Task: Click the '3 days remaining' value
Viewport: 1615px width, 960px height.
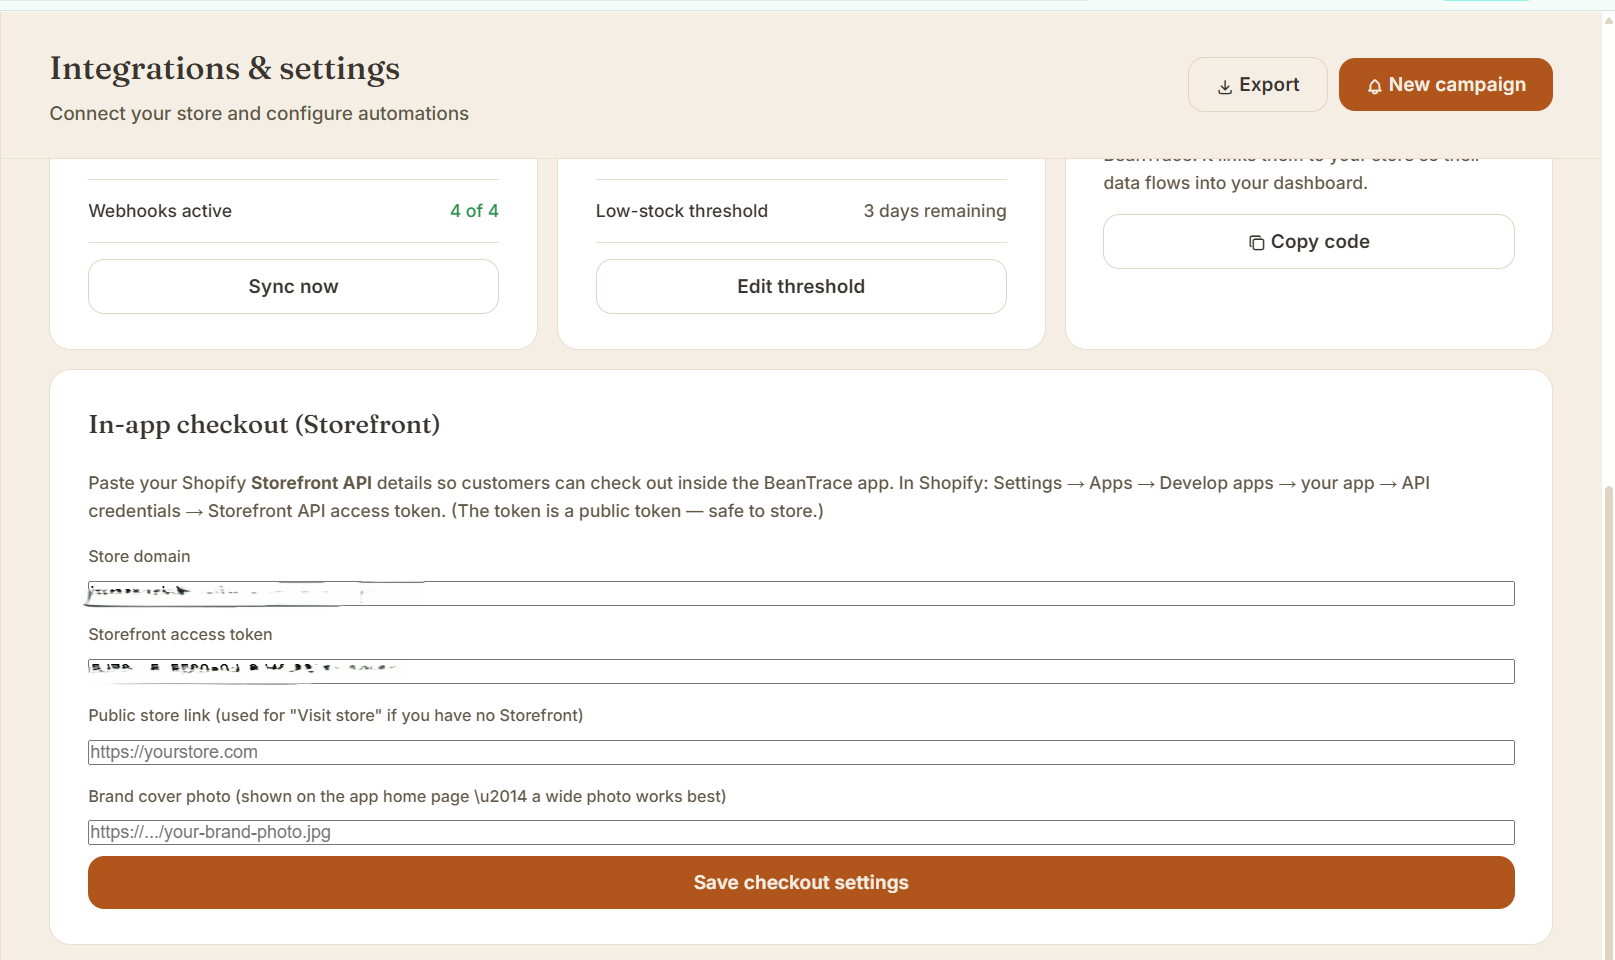Action: (x=935, y=211)
